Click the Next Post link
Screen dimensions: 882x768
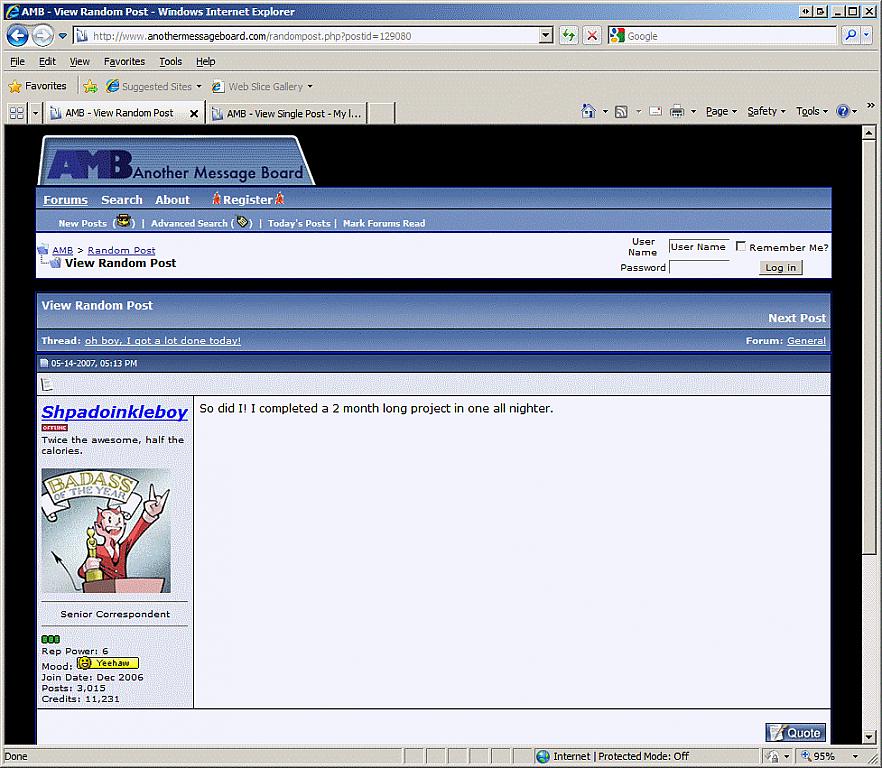click(x=796, y=318)
